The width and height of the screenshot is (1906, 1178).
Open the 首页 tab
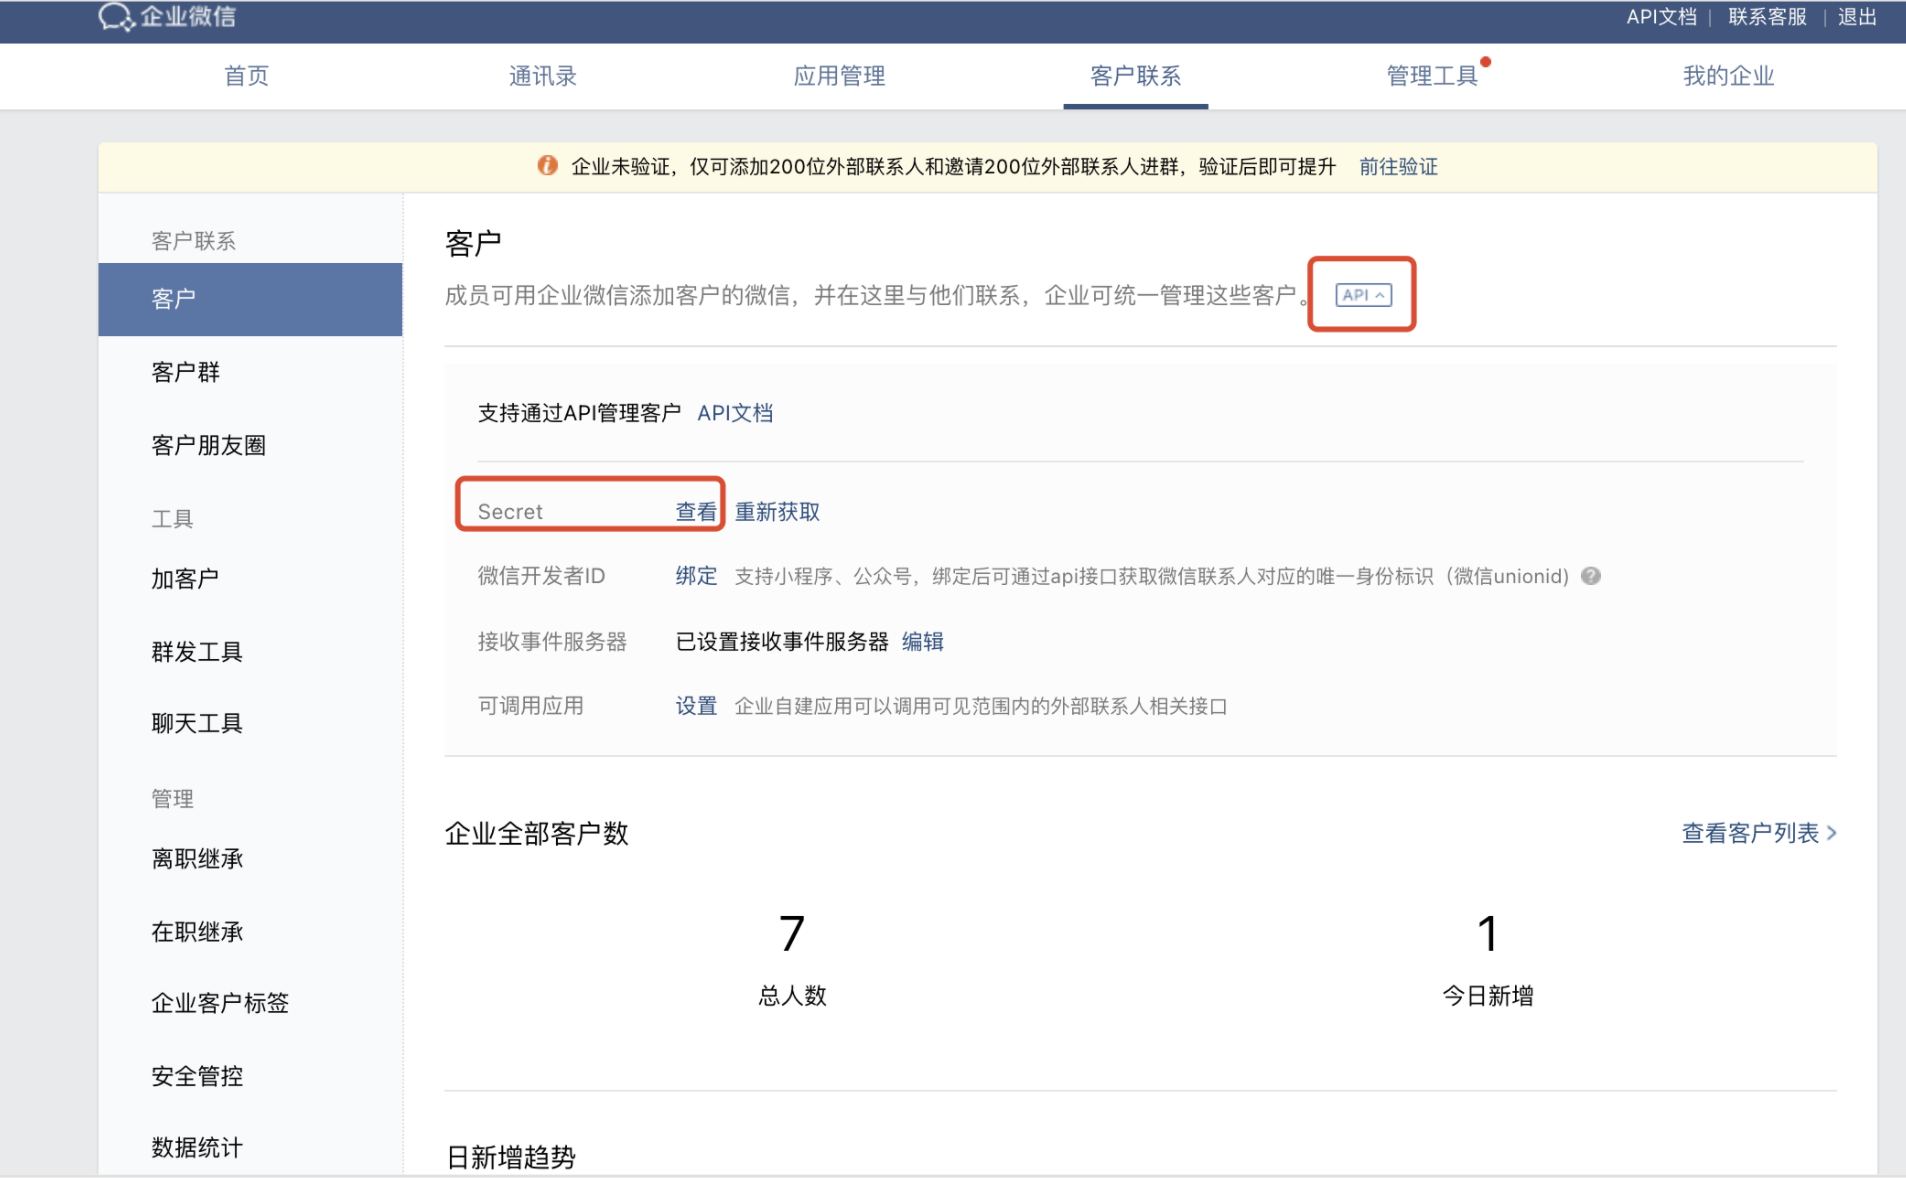pos(246,76)
